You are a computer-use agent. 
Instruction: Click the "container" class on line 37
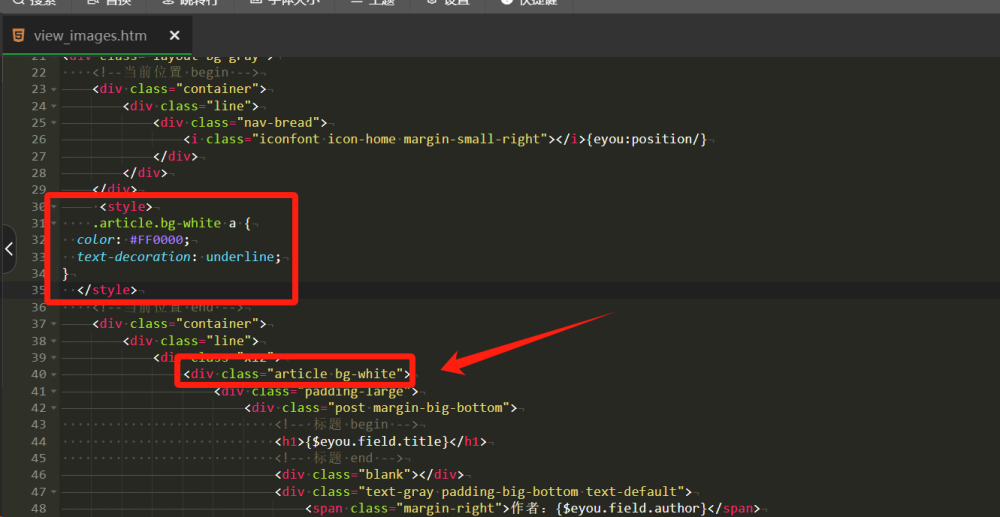click(x=217, y=324)
